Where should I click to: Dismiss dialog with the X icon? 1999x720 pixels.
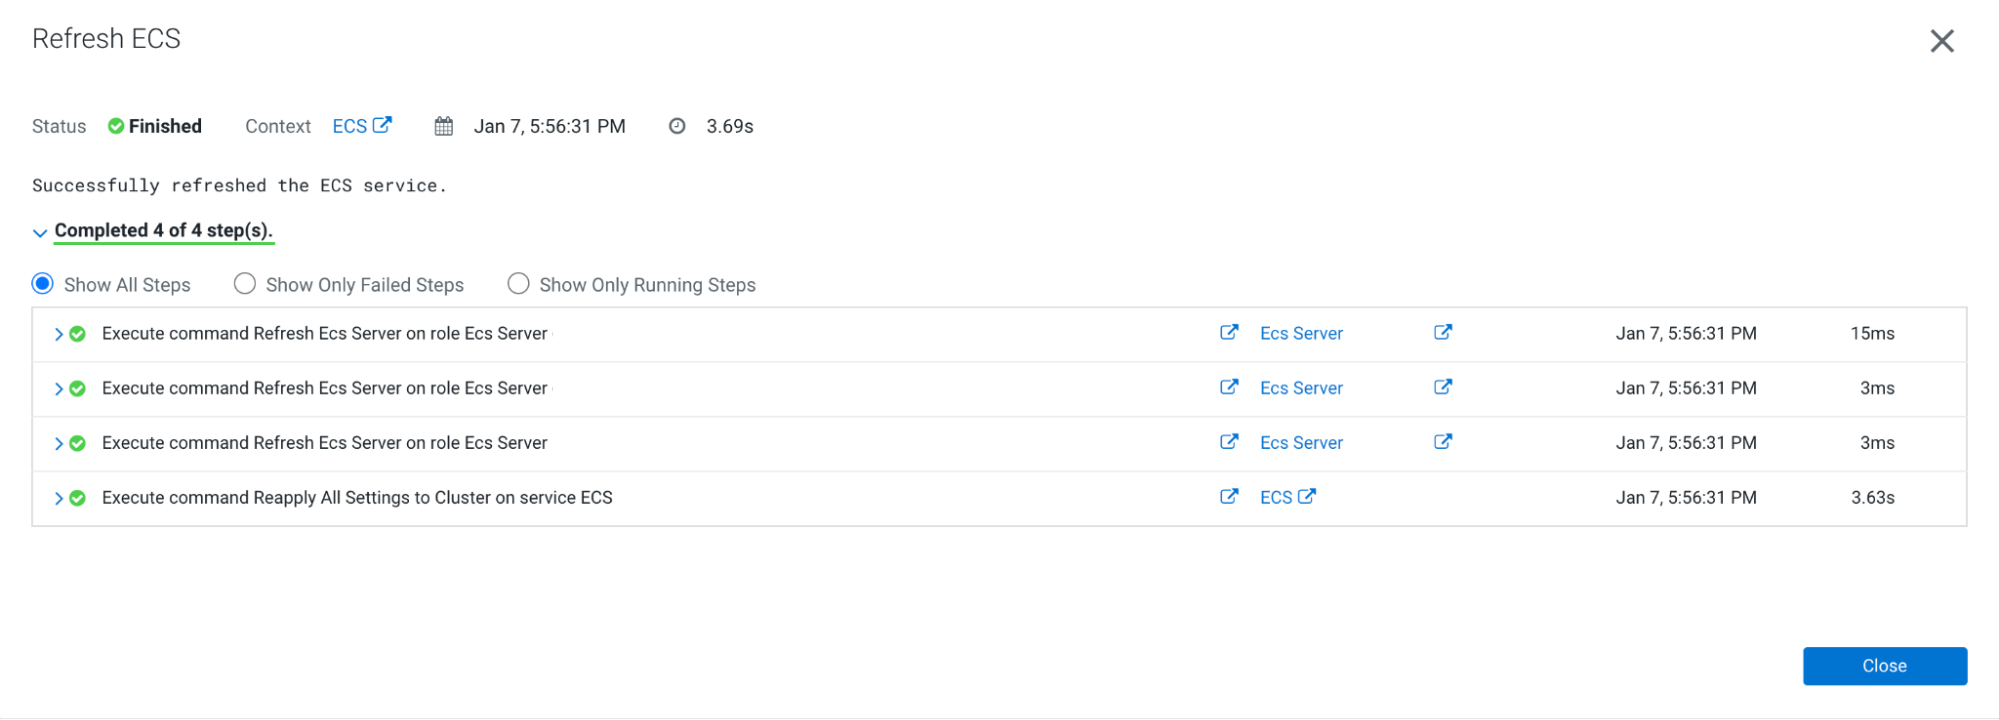[1941, 41]
